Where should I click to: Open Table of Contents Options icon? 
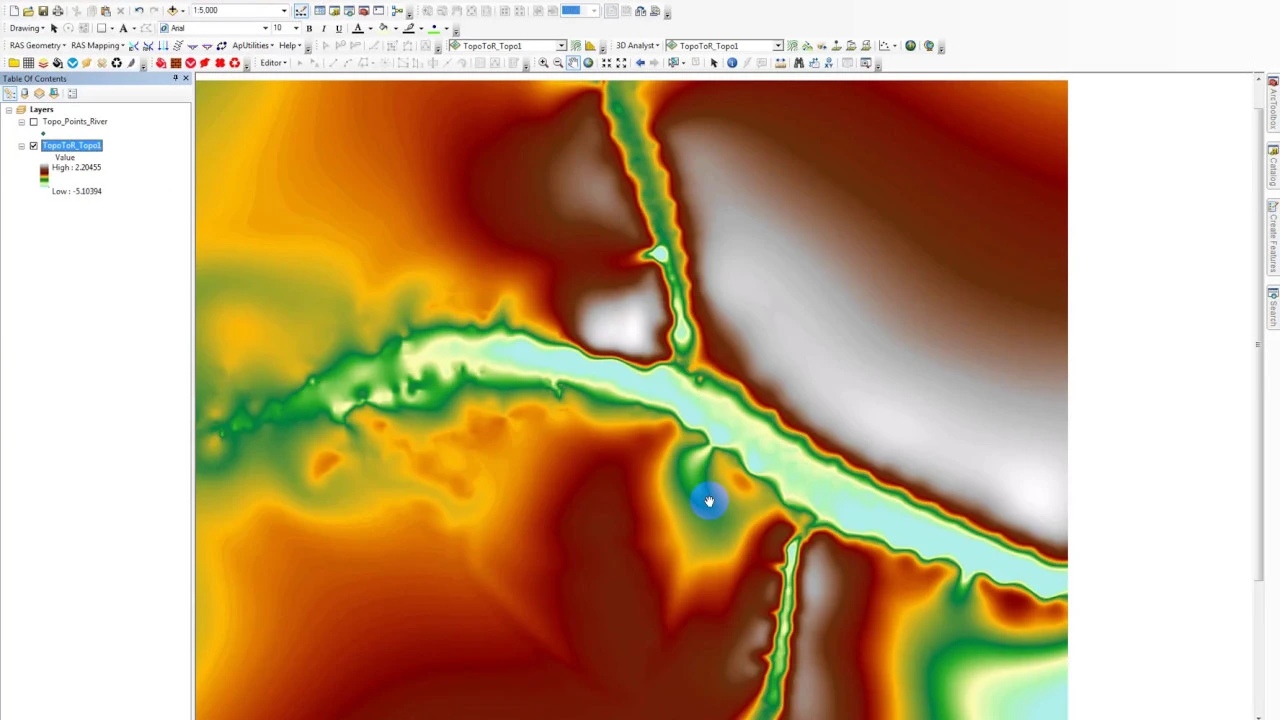click(72, 93)
